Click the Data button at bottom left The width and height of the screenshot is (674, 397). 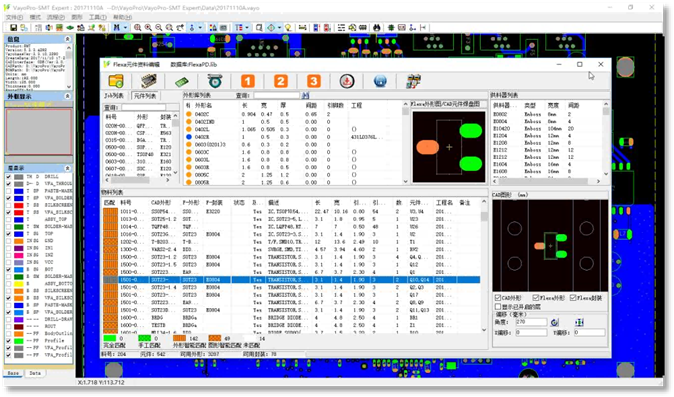pyautogui.click(x=35, y=373)
